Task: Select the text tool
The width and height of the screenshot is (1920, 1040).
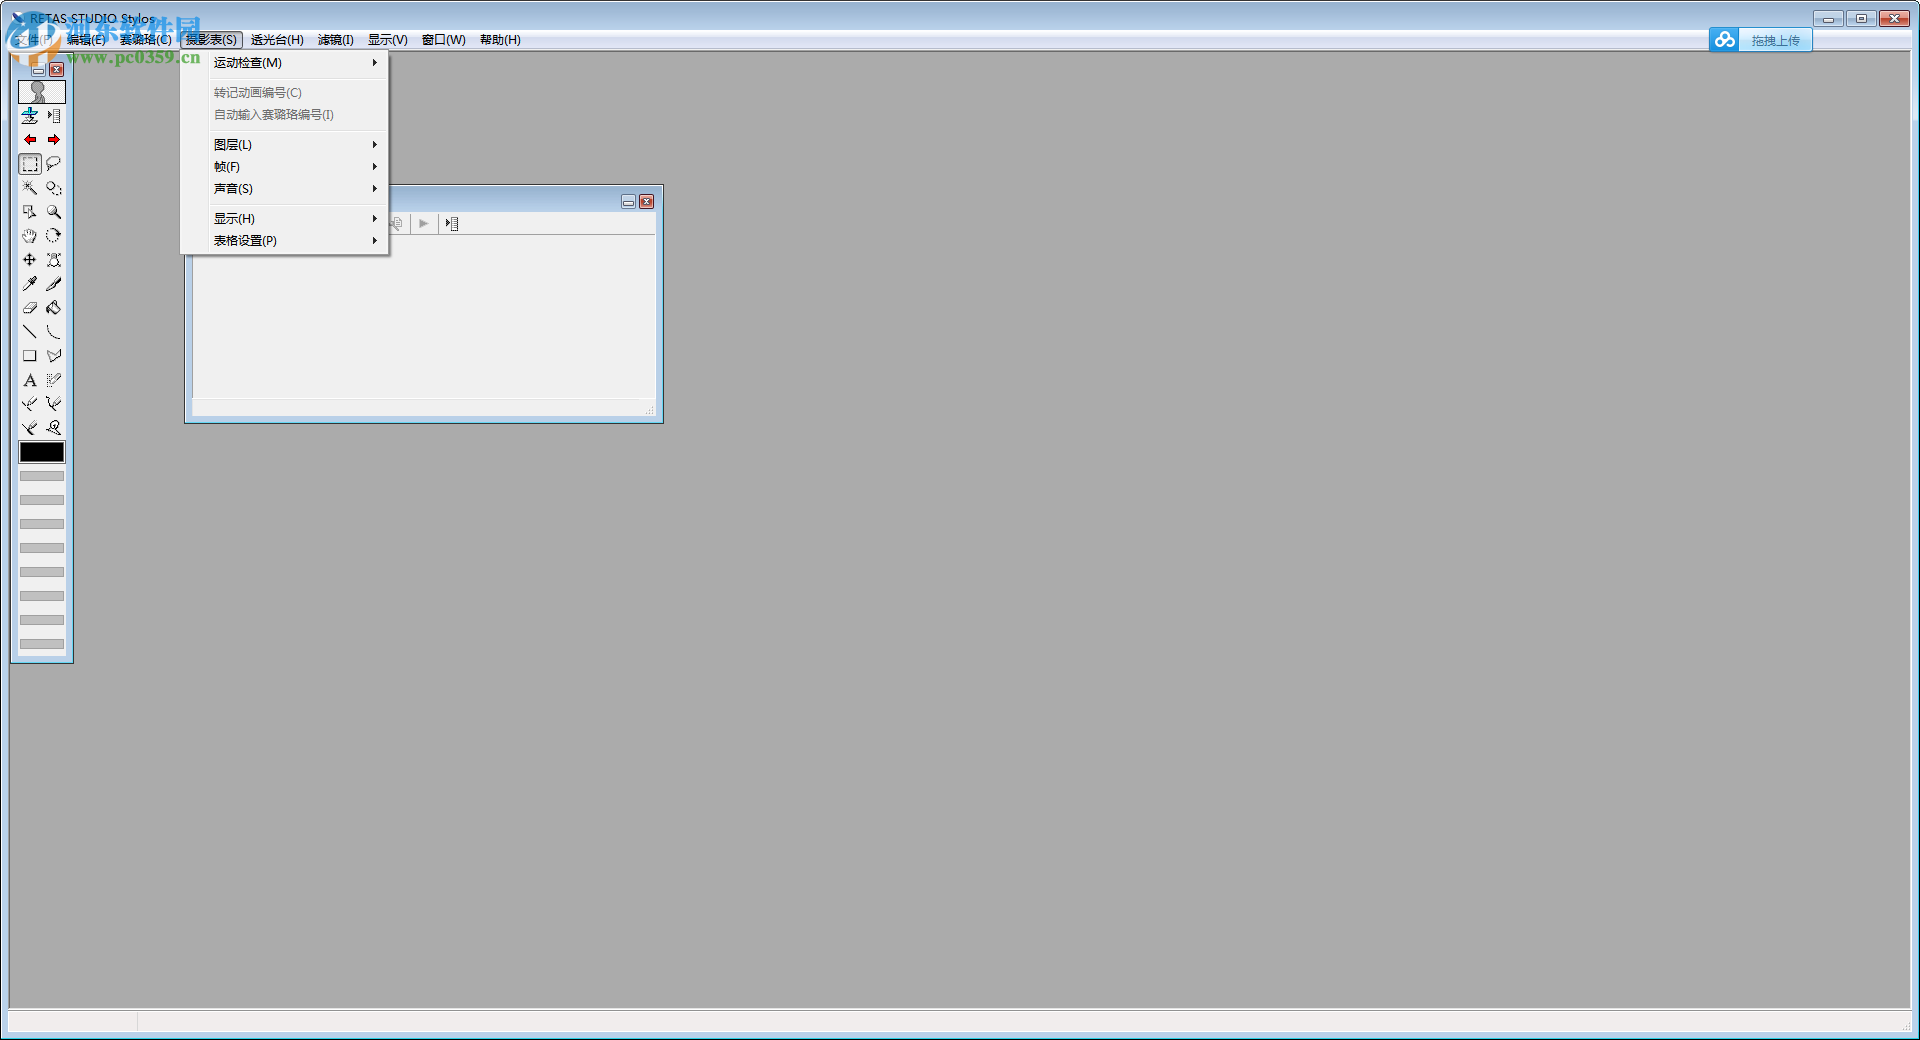Action: [x=30, y=380]
